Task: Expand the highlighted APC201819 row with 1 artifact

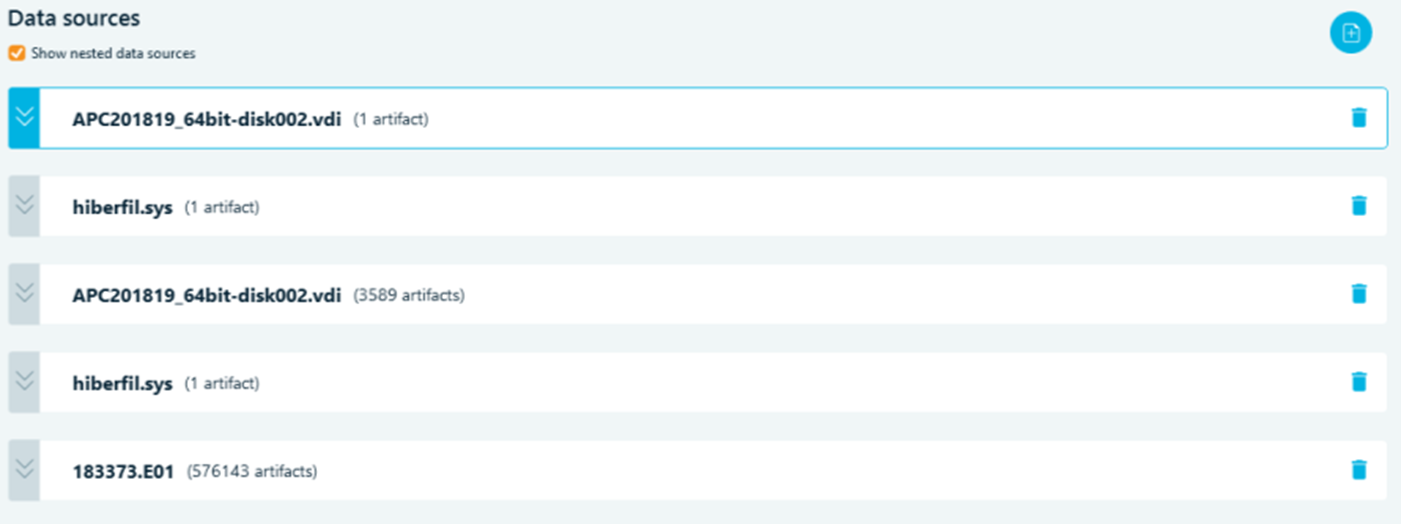Action: [24, 118]
